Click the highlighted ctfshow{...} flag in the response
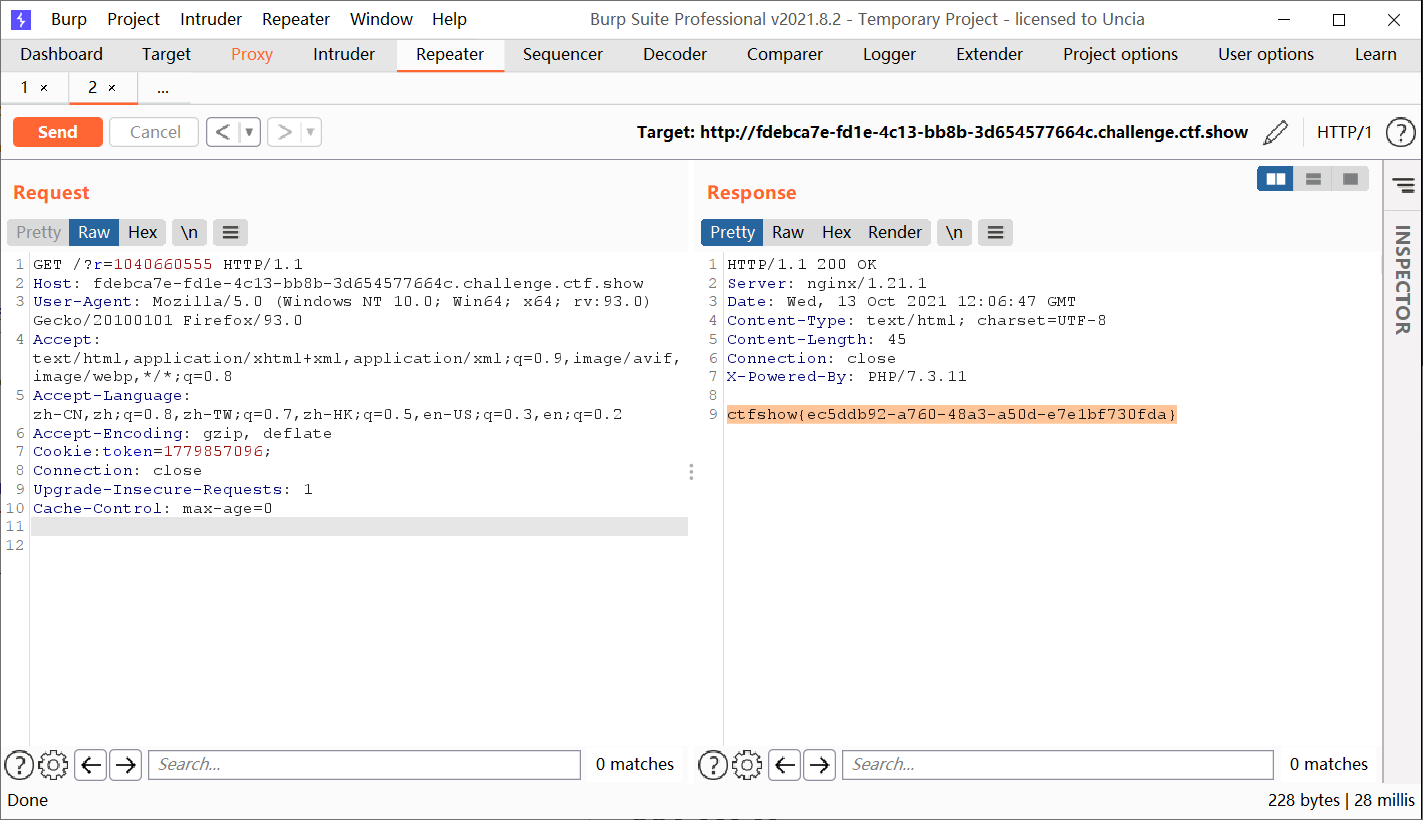1423x820 pixels. tap(952, 414)
